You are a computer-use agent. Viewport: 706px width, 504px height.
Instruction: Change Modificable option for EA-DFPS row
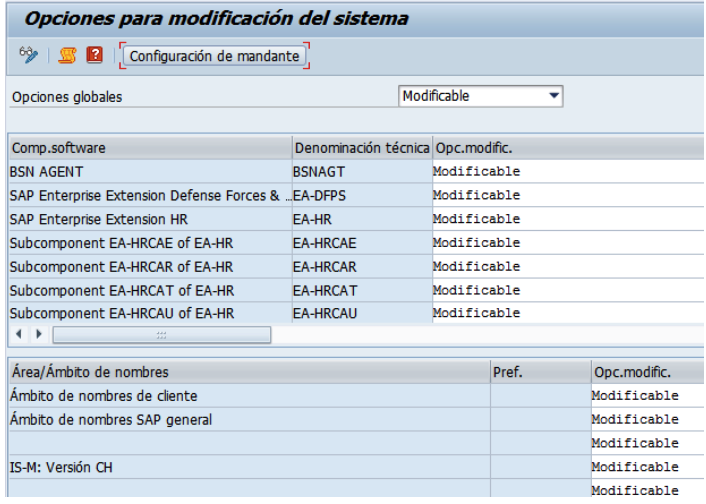(569, 195)
